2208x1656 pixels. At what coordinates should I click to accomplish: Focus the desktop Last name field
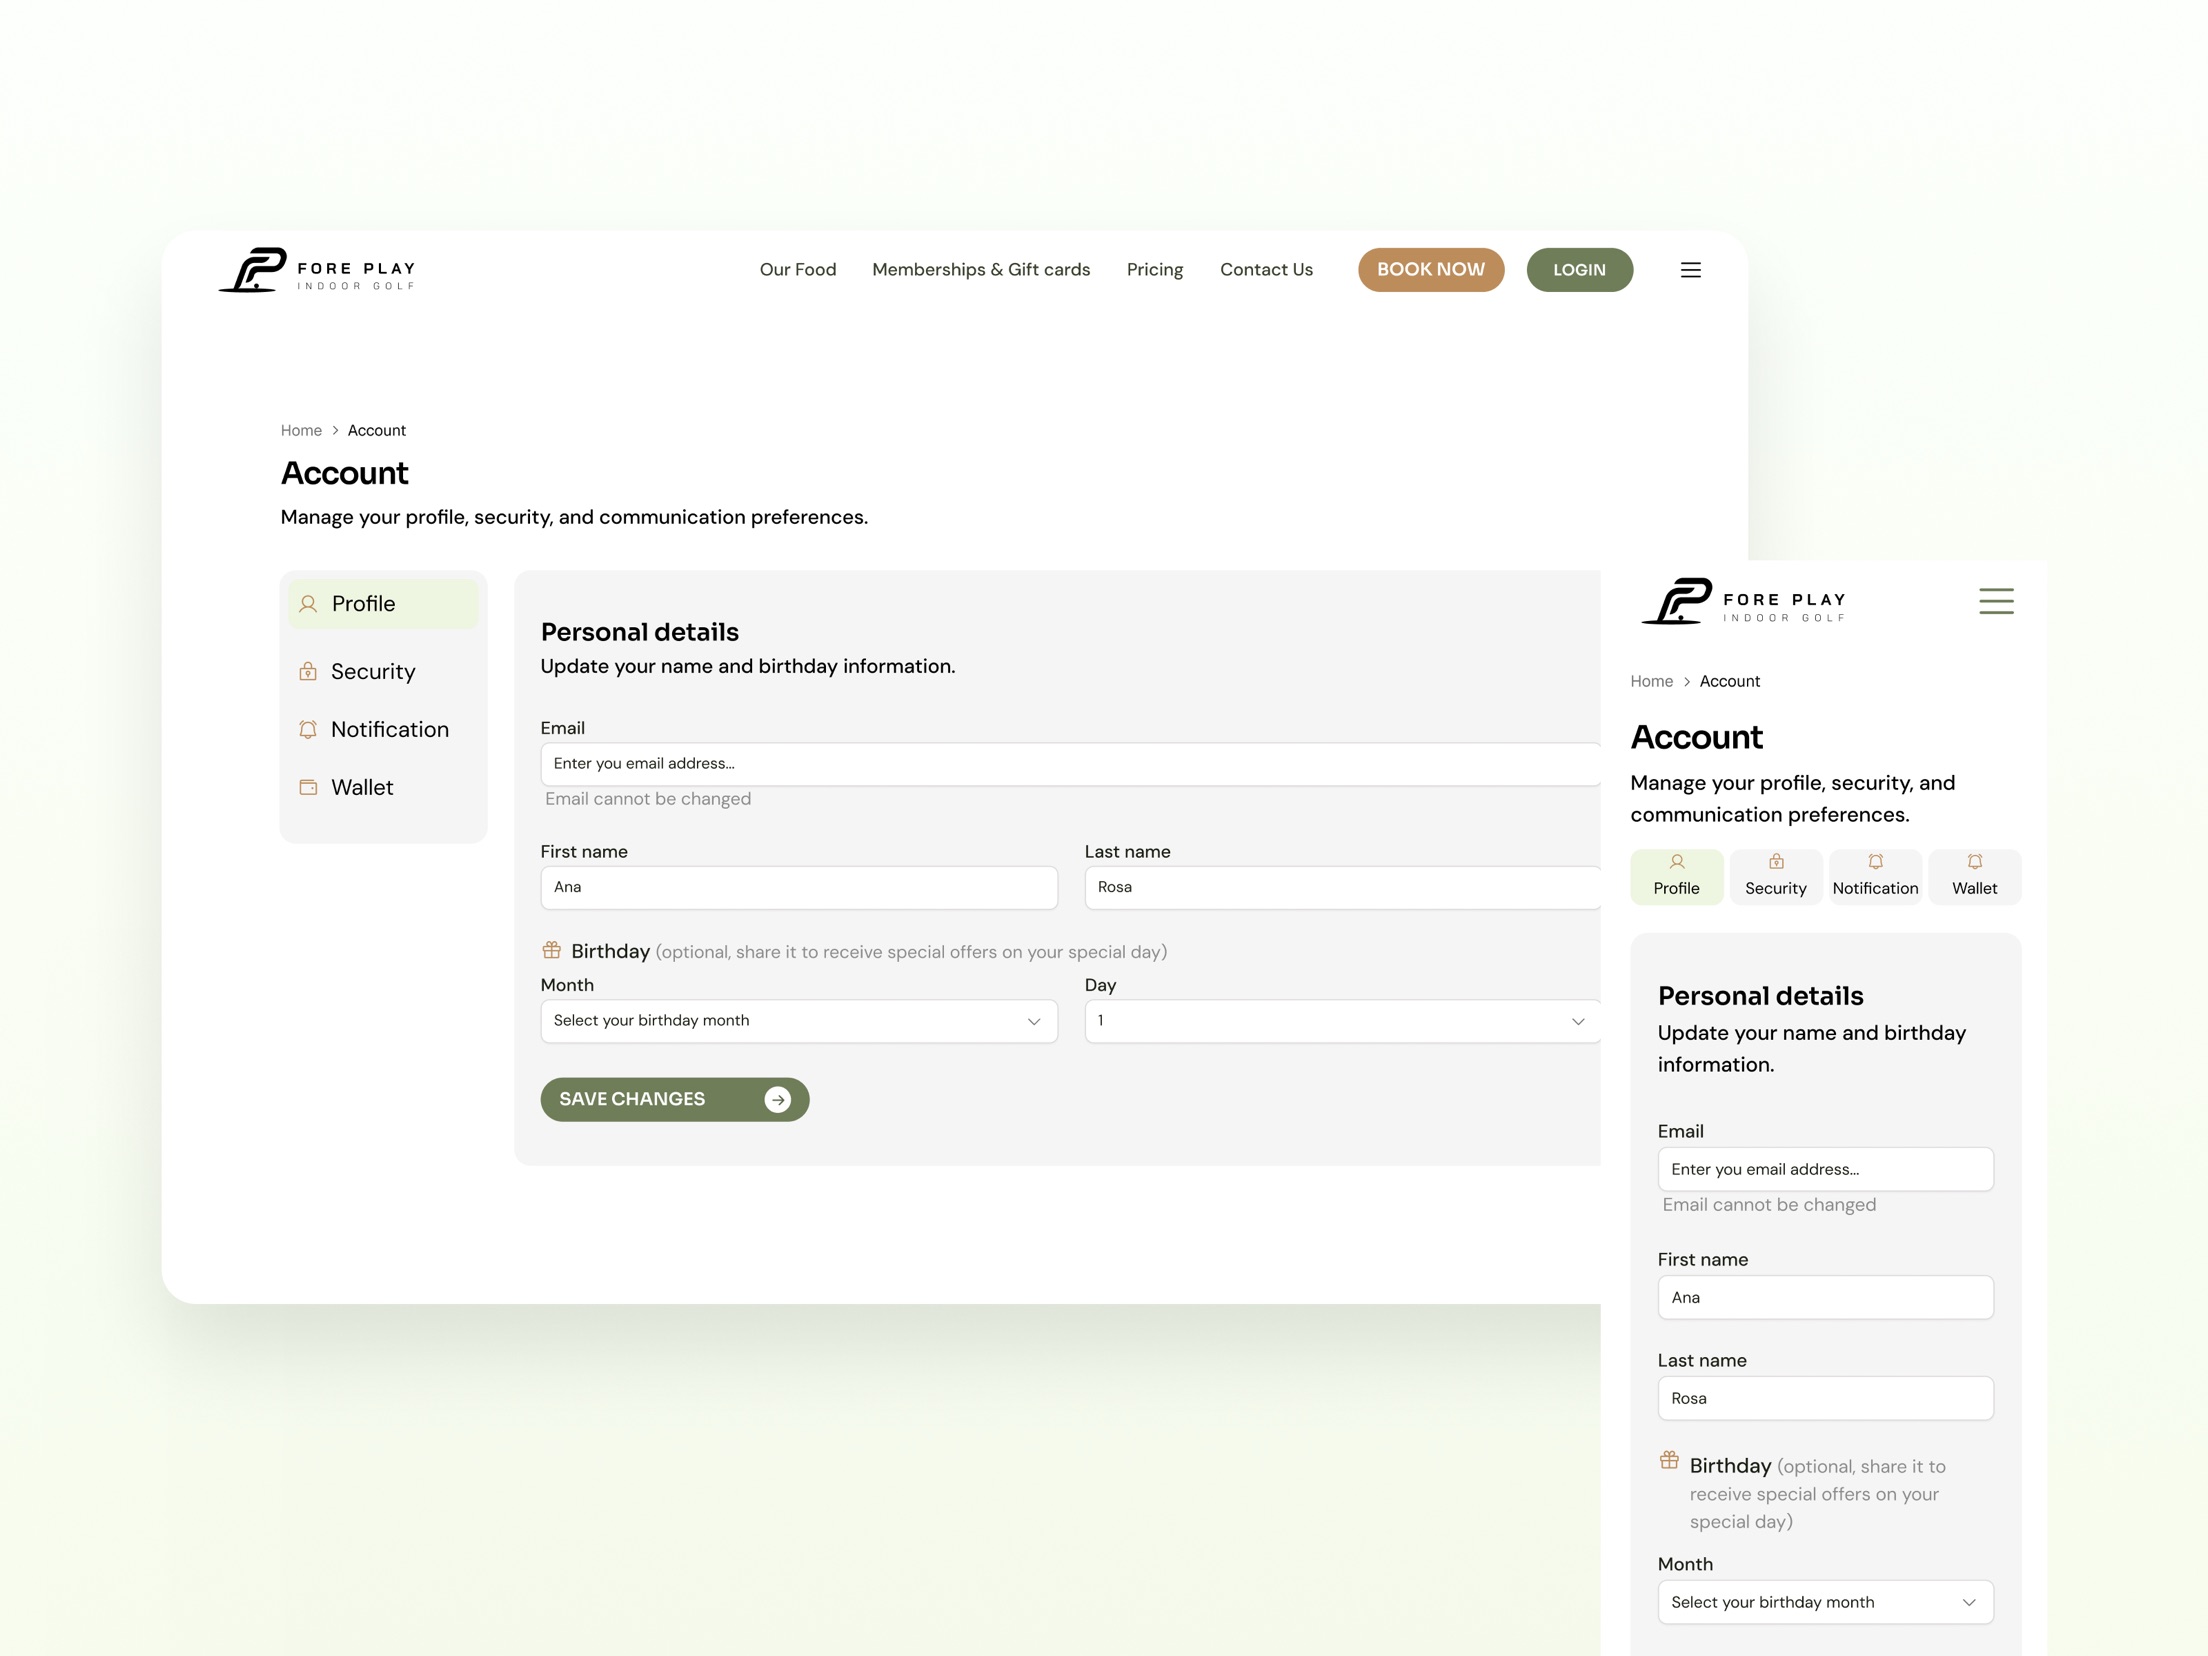pos(1342,888)
